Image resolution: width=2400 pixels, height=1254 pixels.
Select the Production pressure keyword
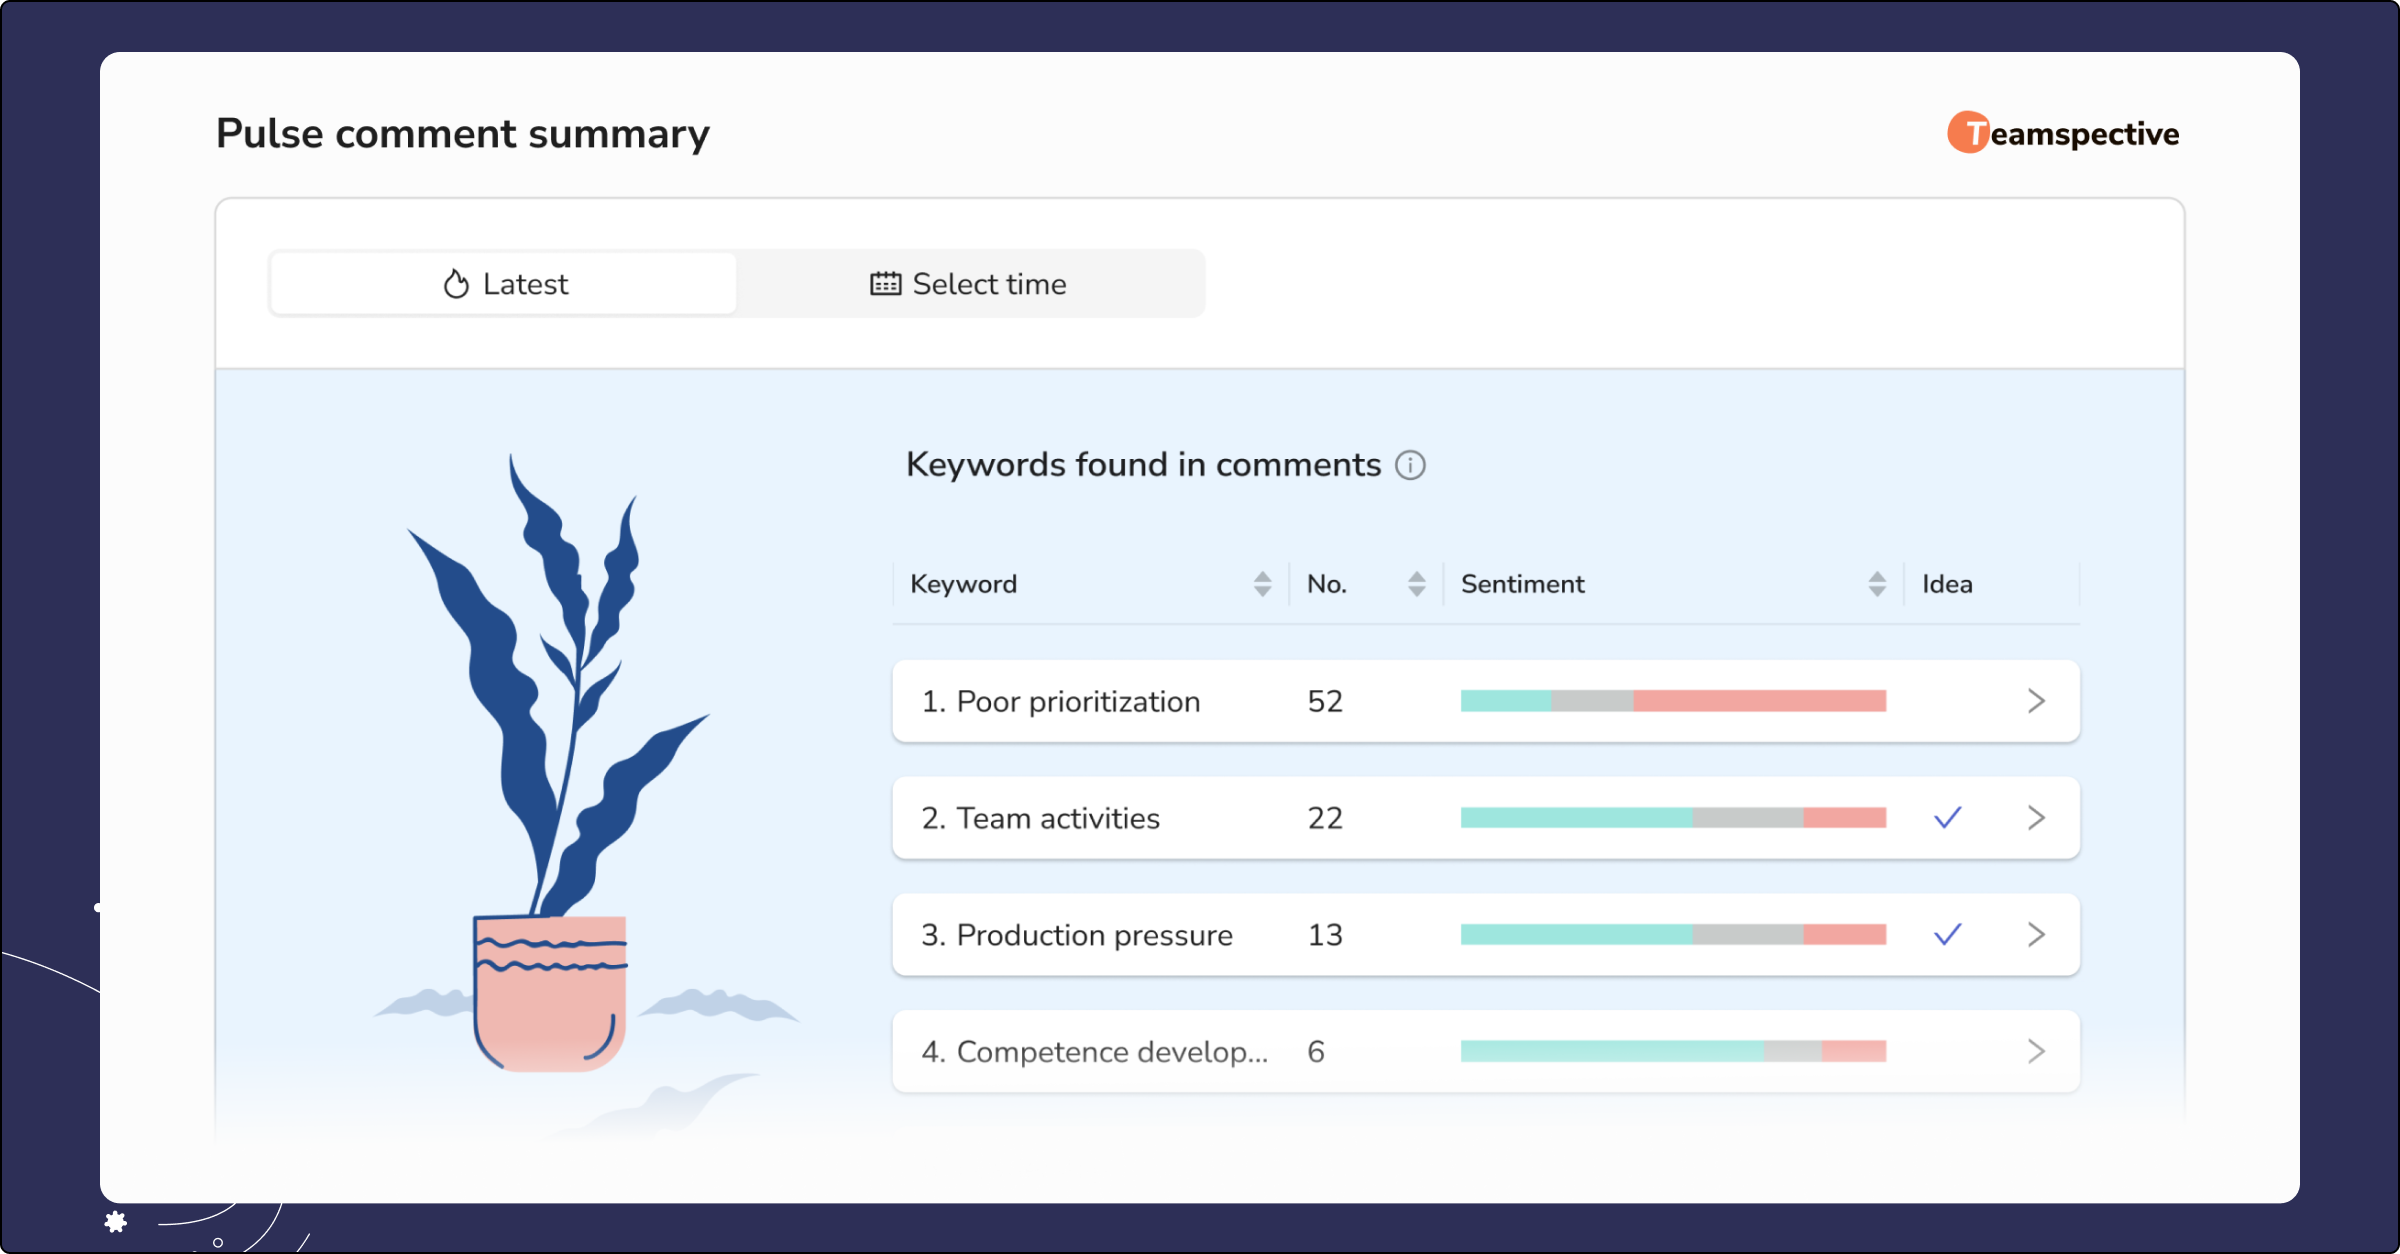click(x=1076, y=934)
